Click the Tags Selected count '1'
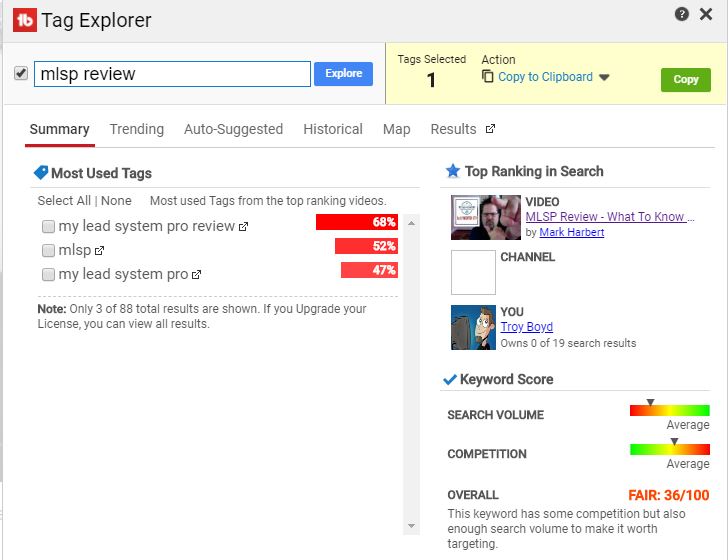This screenshot has width=728, height=560. (431, 80)
